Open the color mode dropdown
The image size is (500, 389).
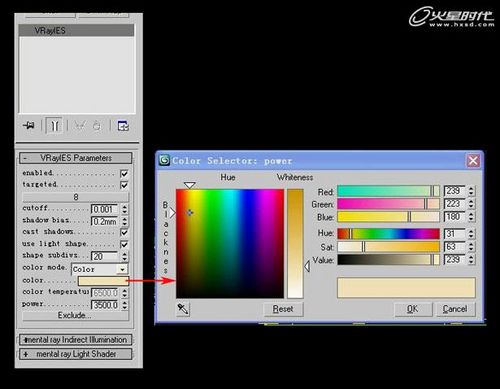point(123,269)
